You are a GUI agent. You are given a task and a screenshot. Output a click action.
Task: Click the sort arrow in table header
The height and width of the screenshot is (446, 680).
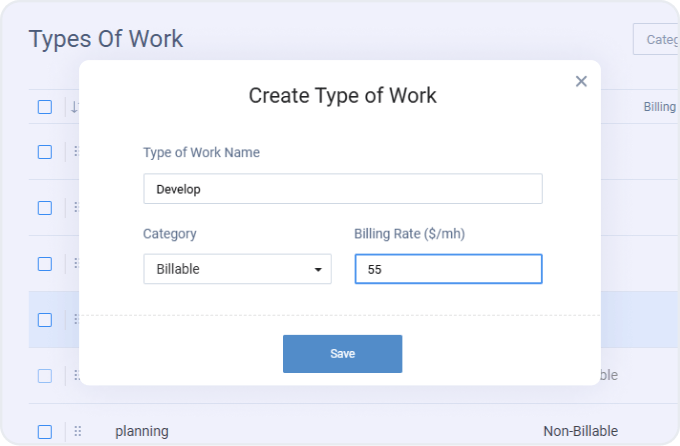[x=74, y=107]
